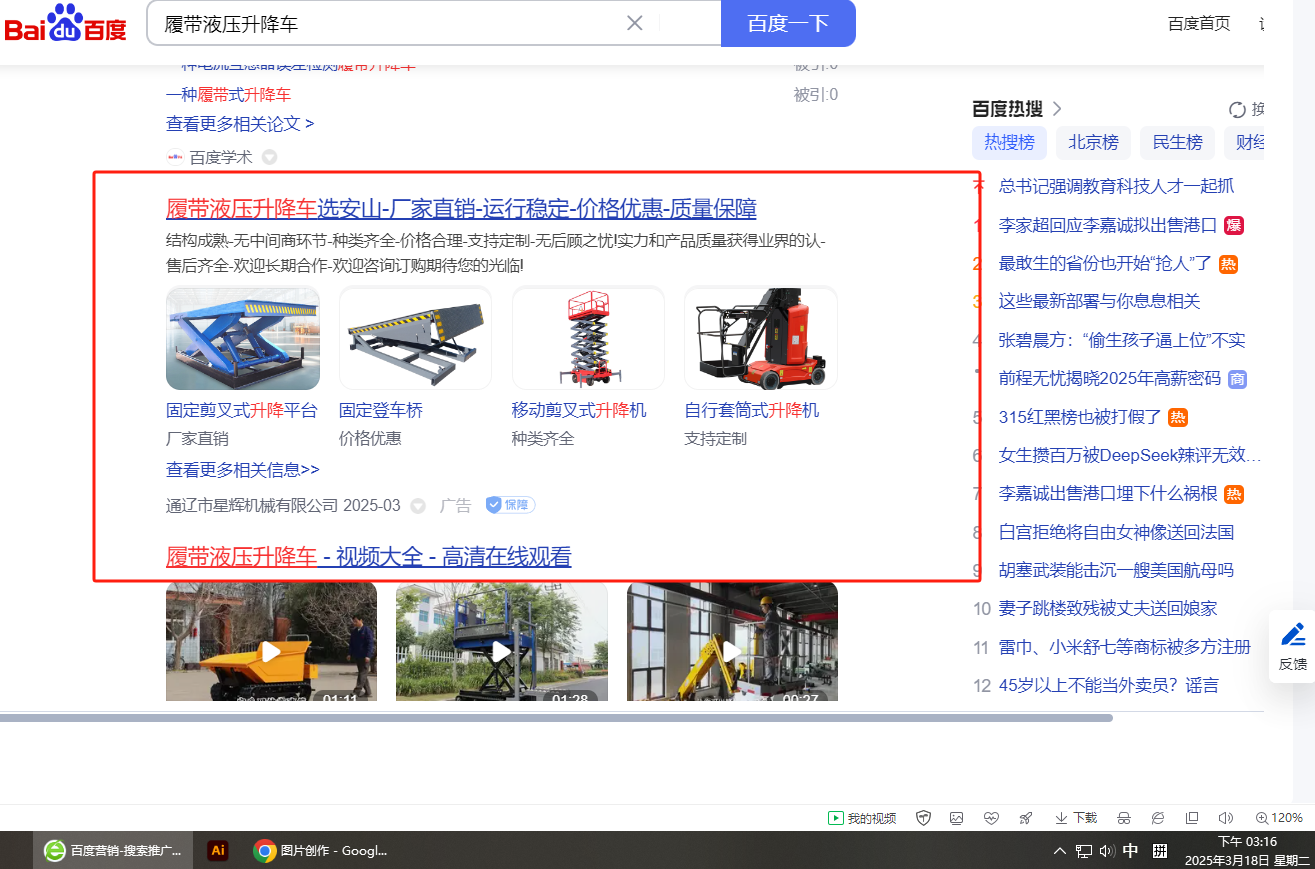Image resolution: width=1315 pixels, height=869 pixels.
Task: Open Adobe Illustrator from the taskbar
Action: pyautogui.click(x=218, y=850)
